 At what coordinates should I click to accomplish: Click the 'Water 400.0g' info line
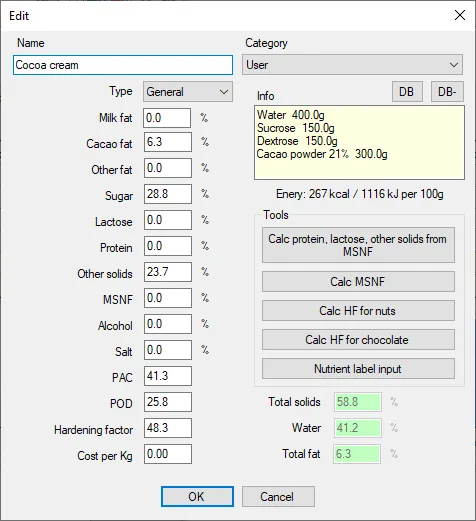click(x=290, y=115)
